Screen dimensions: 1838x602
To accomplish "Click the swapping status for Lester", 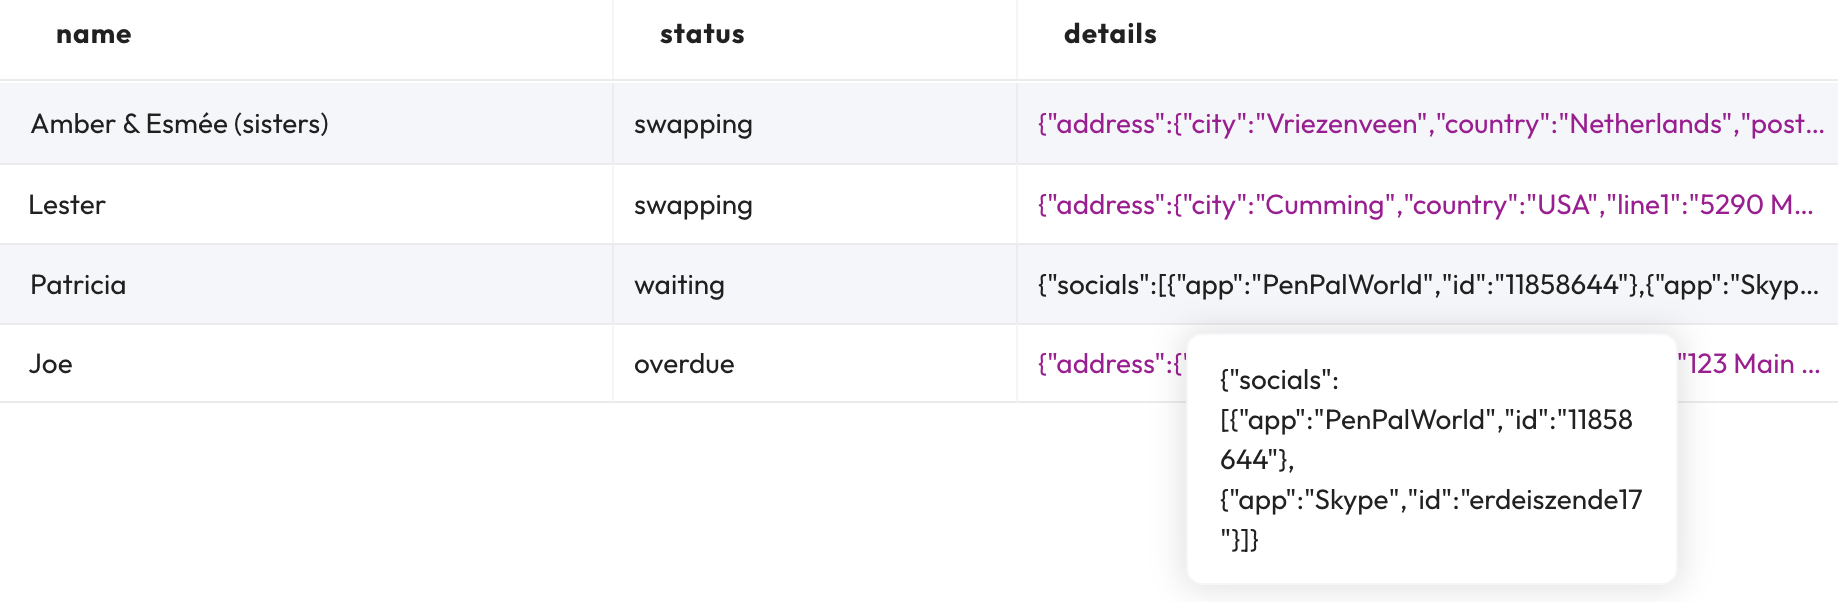I will pyautogui.click(x=693, y=205).
